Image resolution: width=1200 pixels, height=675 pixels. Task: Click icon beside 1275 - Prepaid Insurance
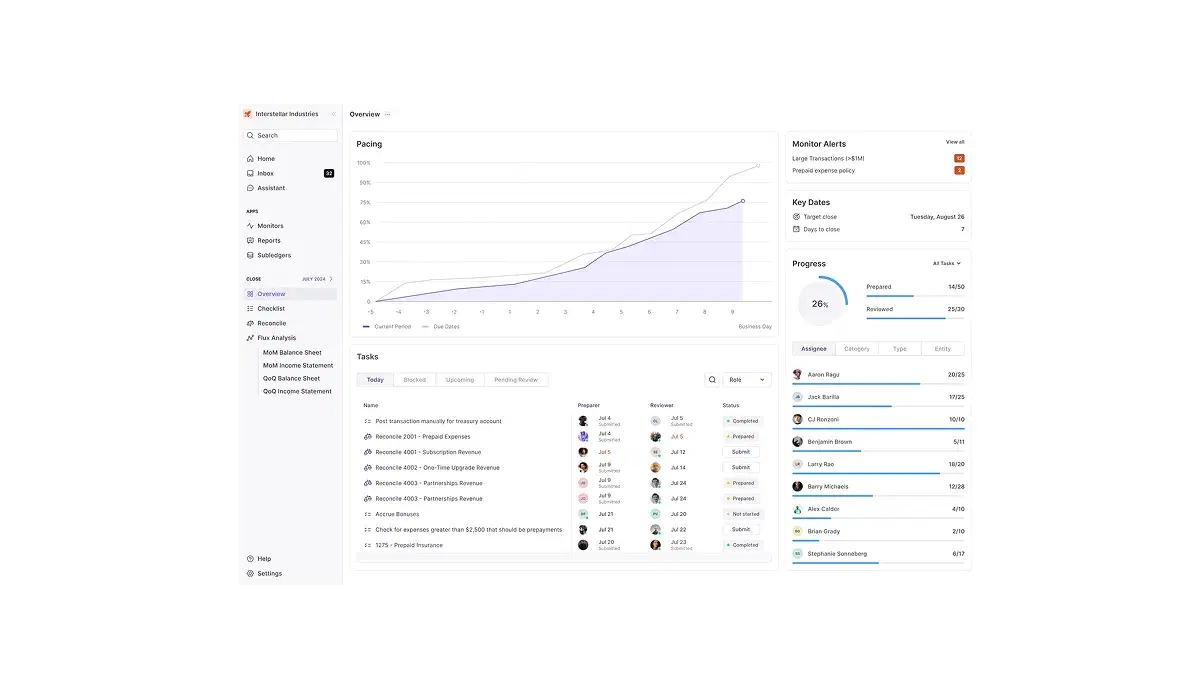[368, 545]
